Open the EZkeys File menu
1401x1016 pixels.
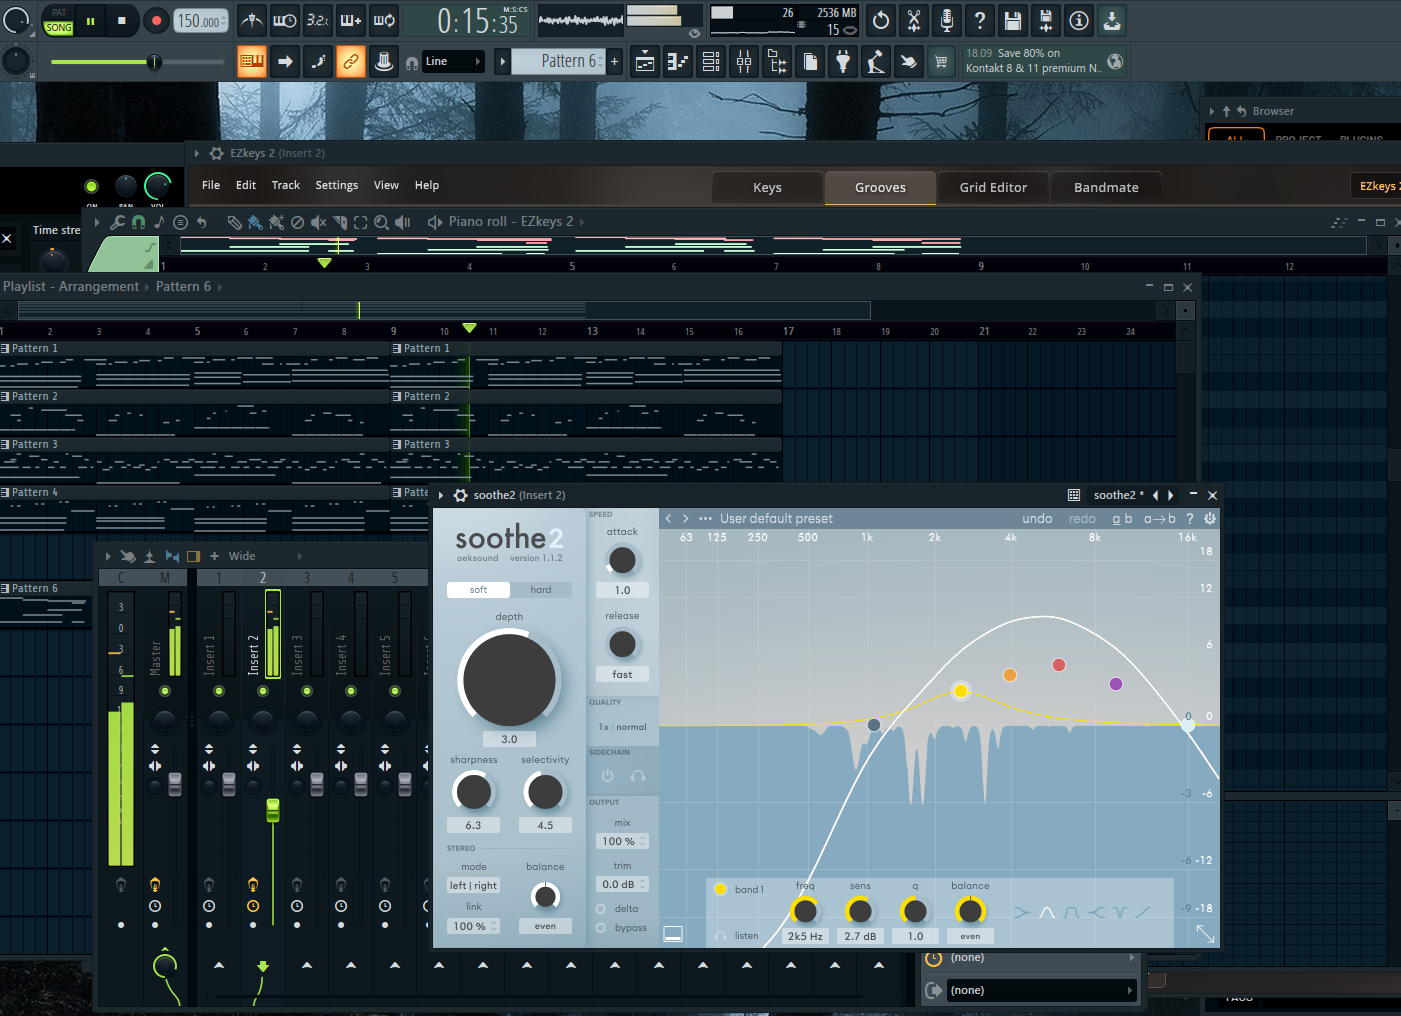point(211,185)
